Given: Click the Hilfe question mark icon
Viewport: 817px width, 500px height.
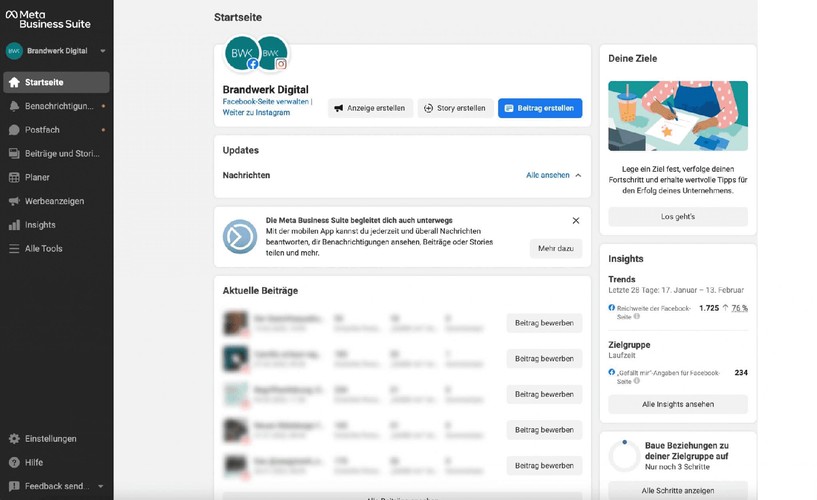Looking at the screenshot, I should click(14, 462).
